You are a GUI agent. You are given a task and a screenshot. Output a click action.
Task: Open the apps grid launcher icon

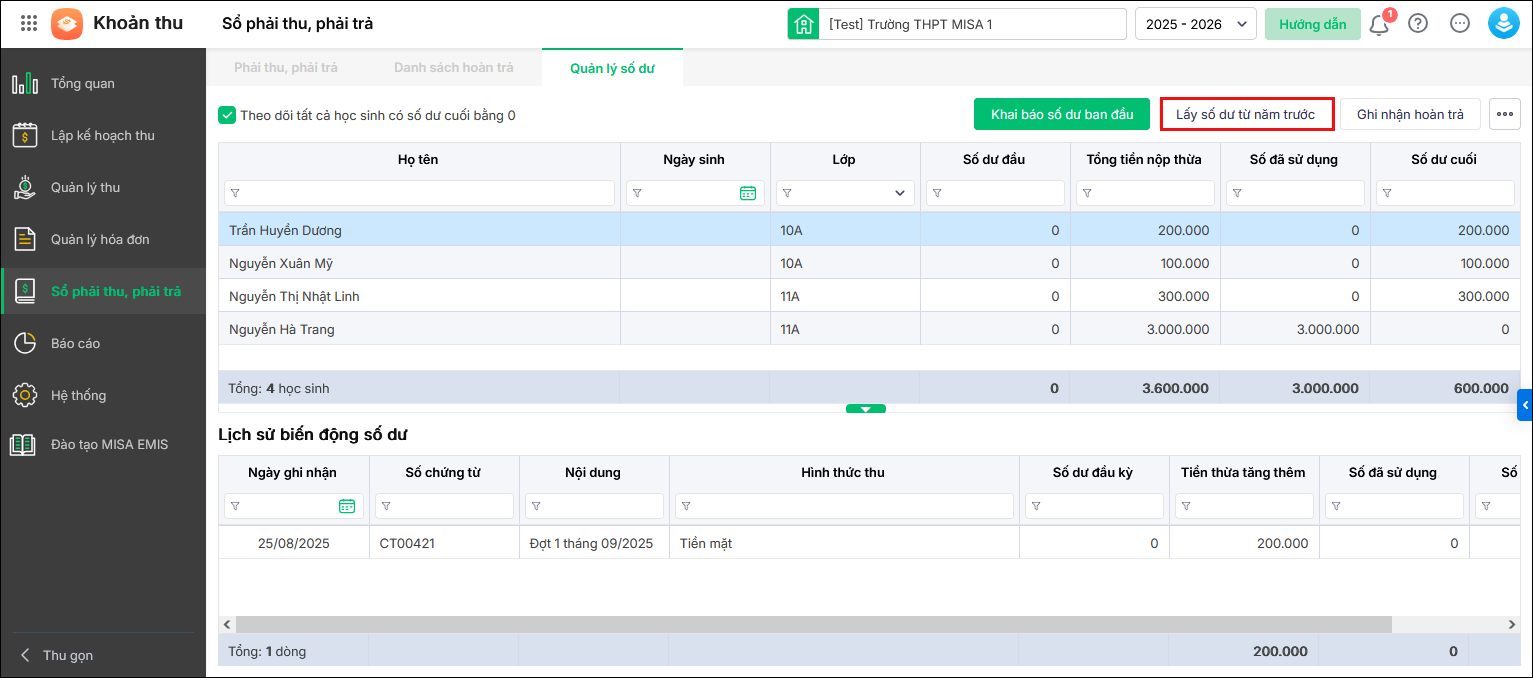click(29, 23)
